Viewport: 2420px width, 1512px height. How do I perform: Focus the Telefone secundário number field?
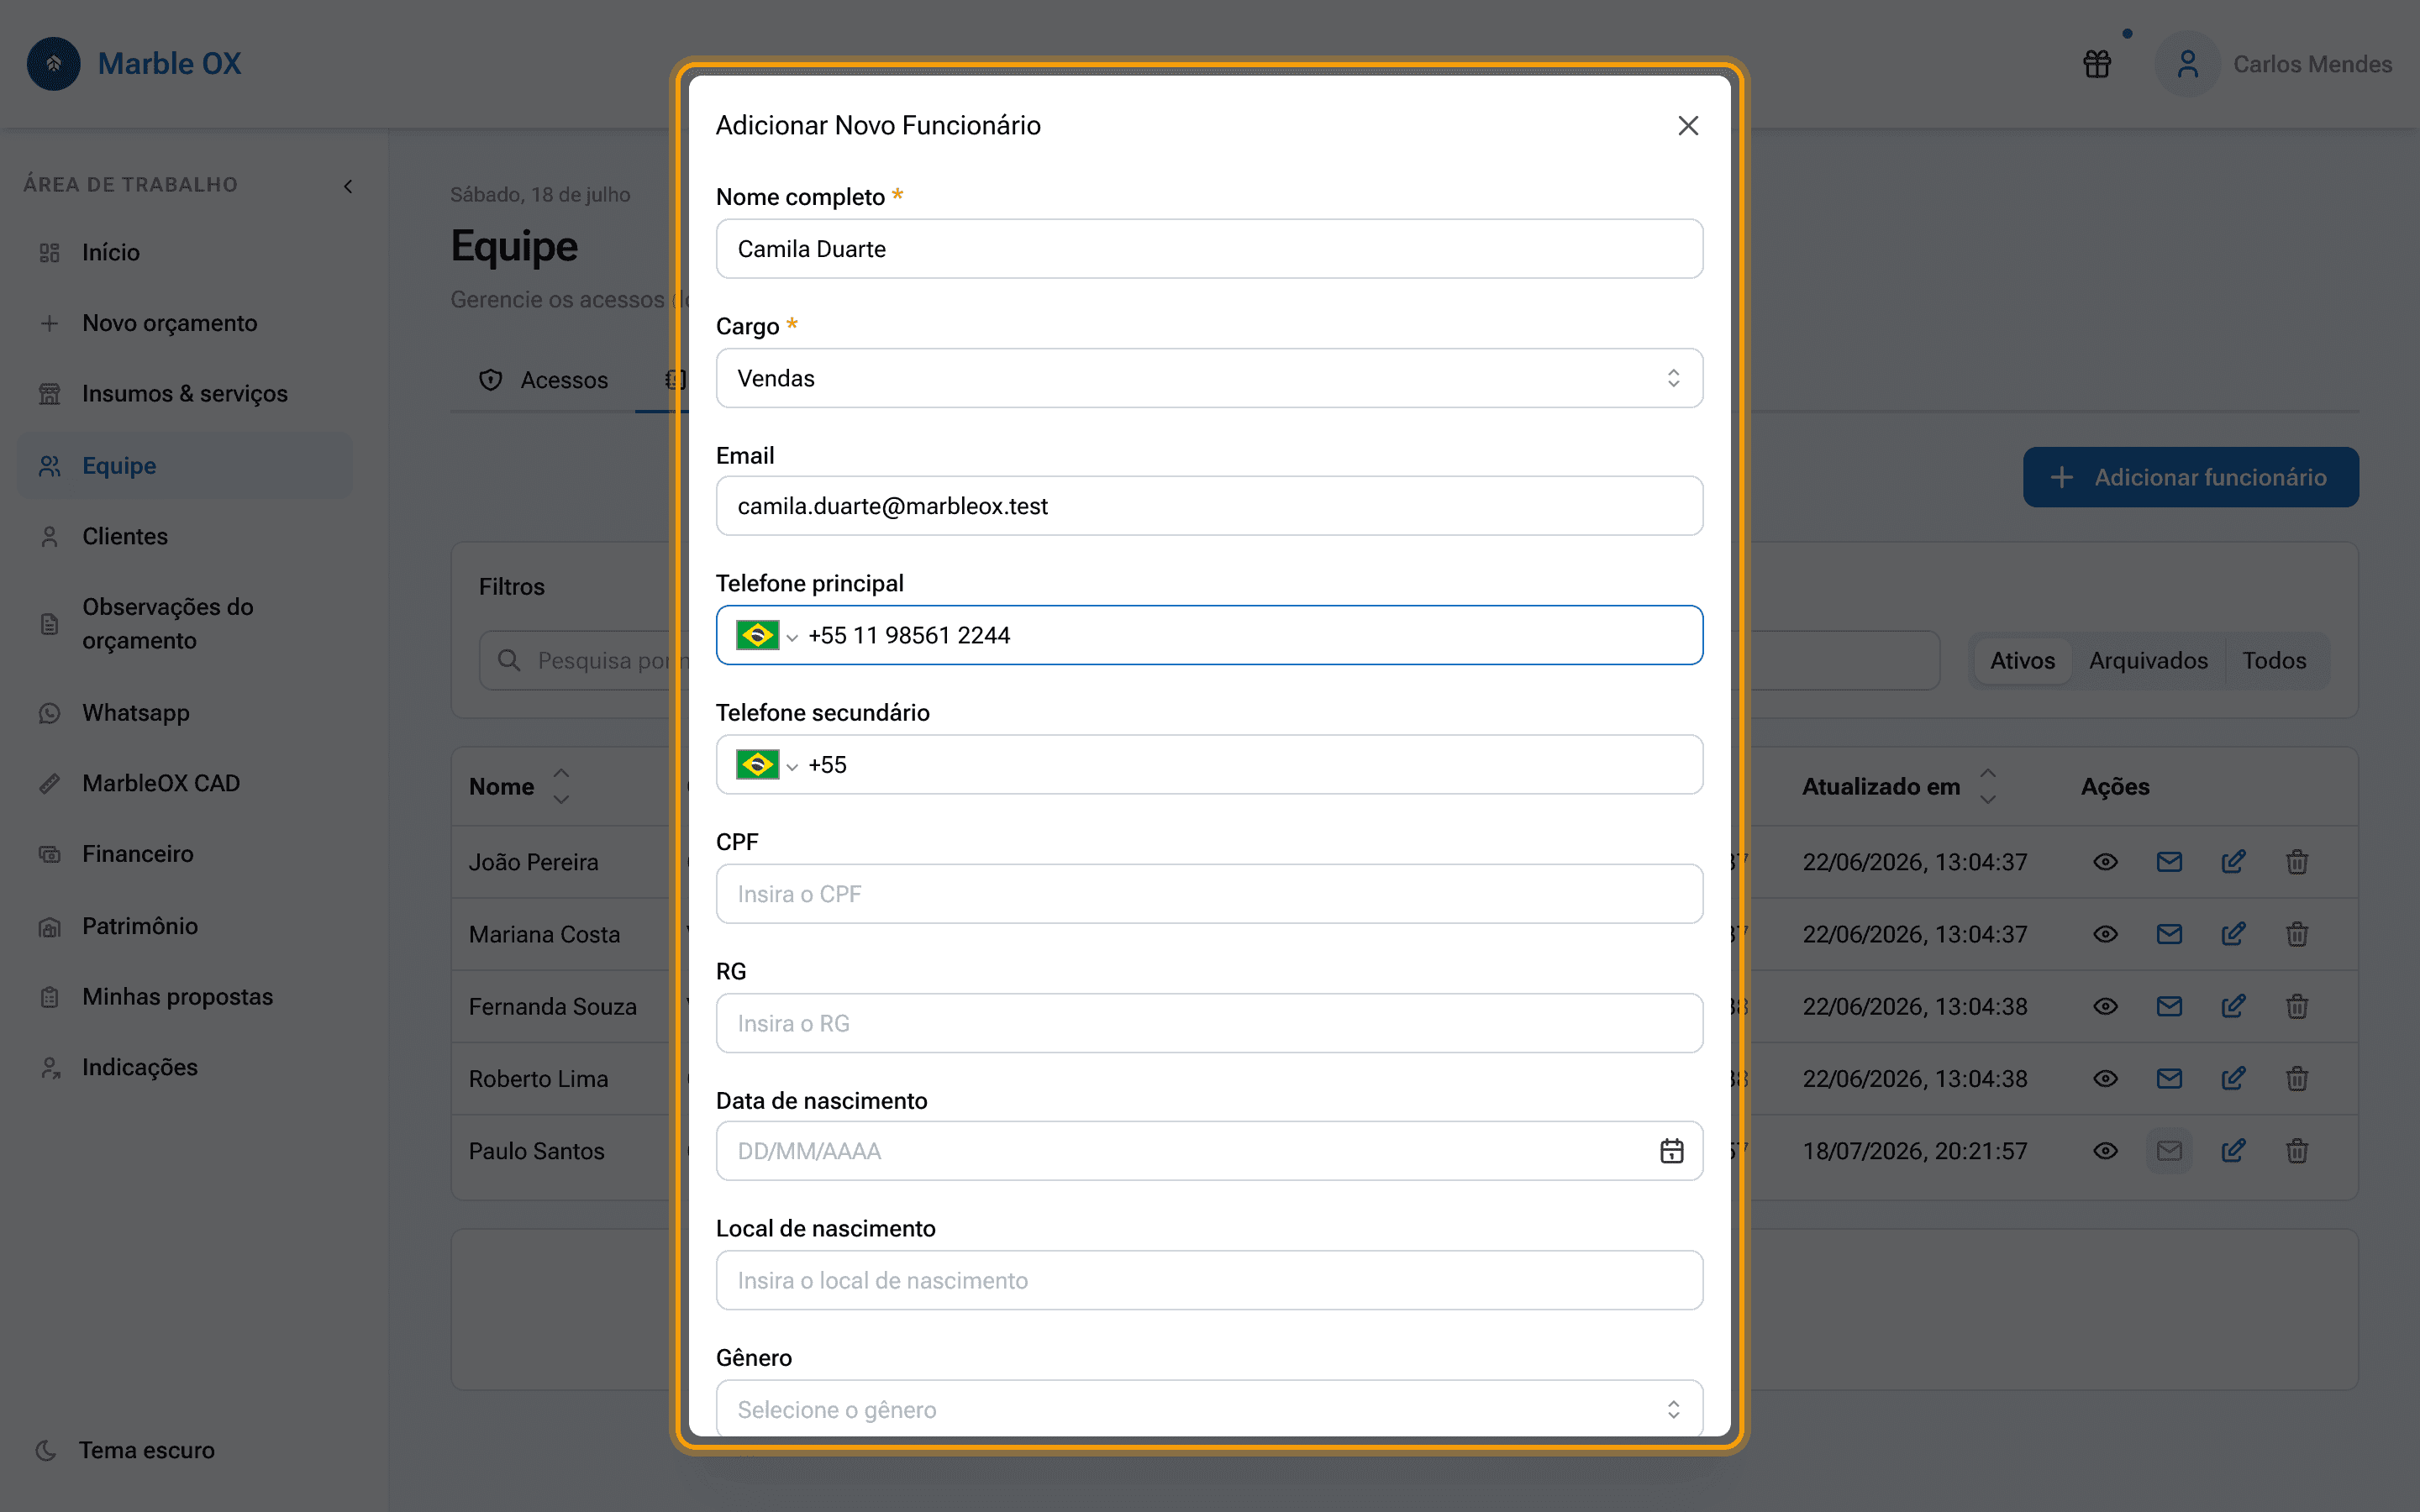pos(1250,765)
